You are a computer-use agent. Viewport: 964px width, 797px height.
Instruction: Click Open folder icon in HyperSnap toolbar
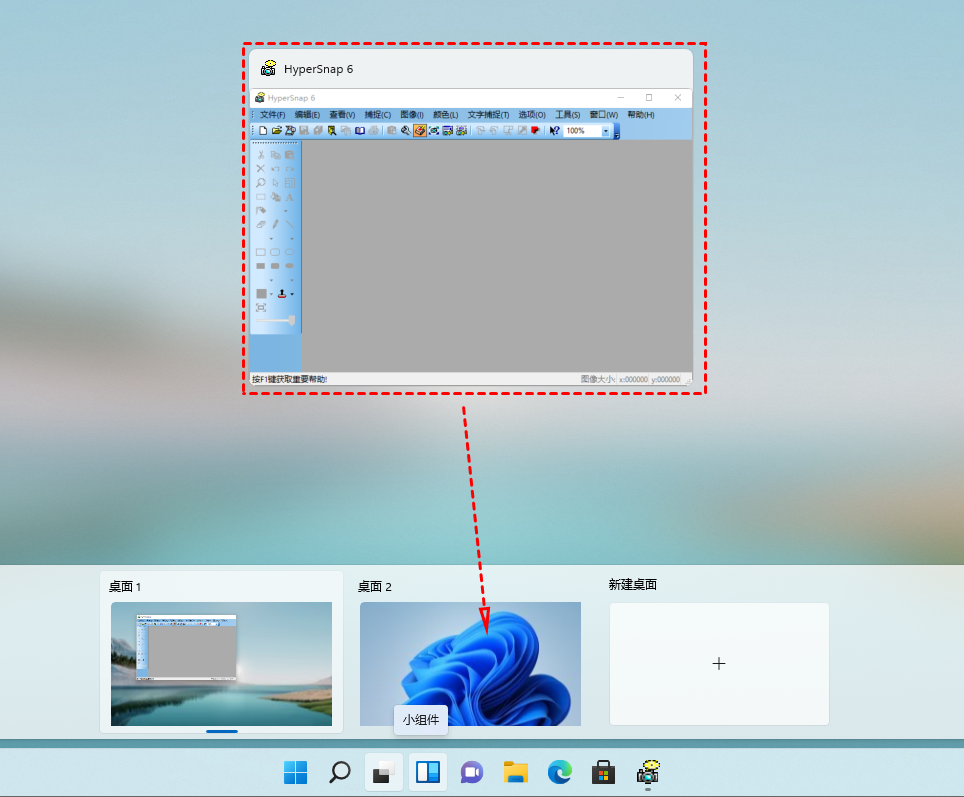pos(277,130)
